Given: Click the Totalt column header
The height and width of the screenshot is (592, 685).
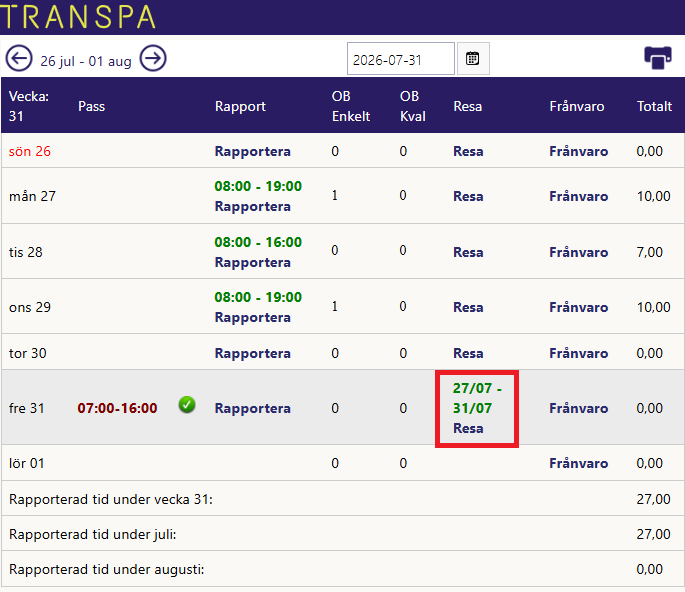Looking at the screenshot, I should pos(654,106).
